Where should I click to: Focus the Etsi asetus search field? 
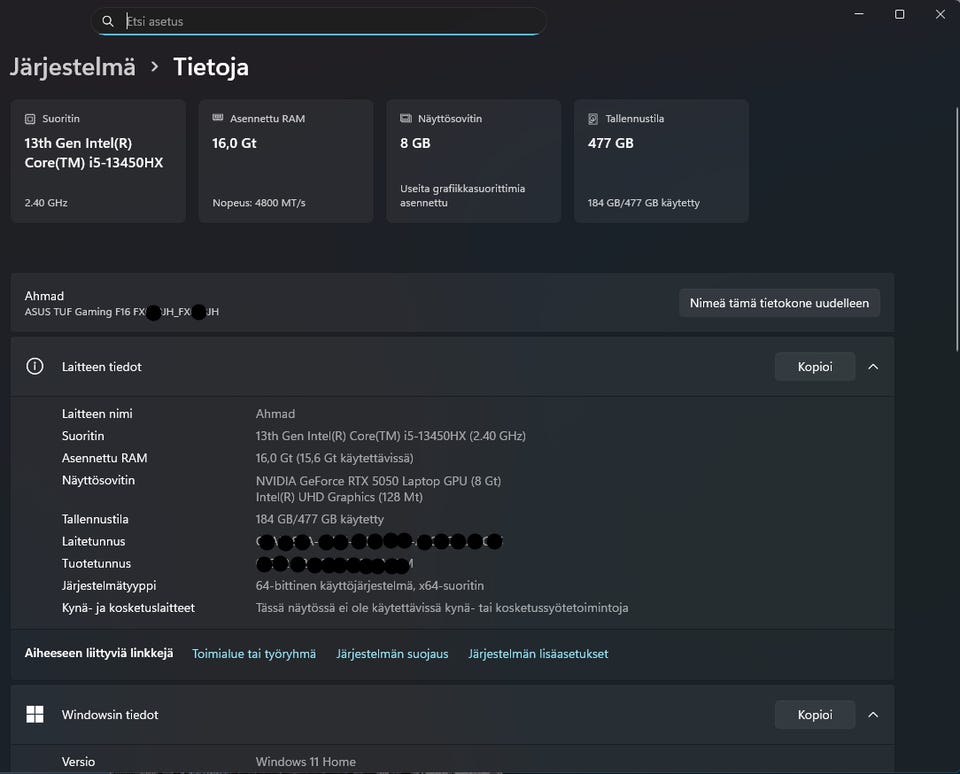click(318, 21)
